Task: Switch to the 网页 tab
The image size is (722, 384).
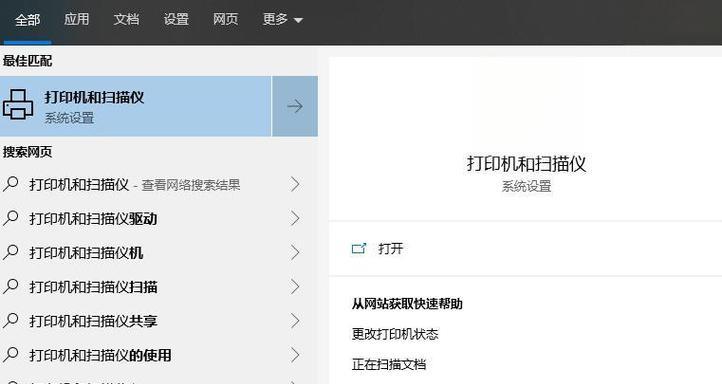Action: pos(225,19)
